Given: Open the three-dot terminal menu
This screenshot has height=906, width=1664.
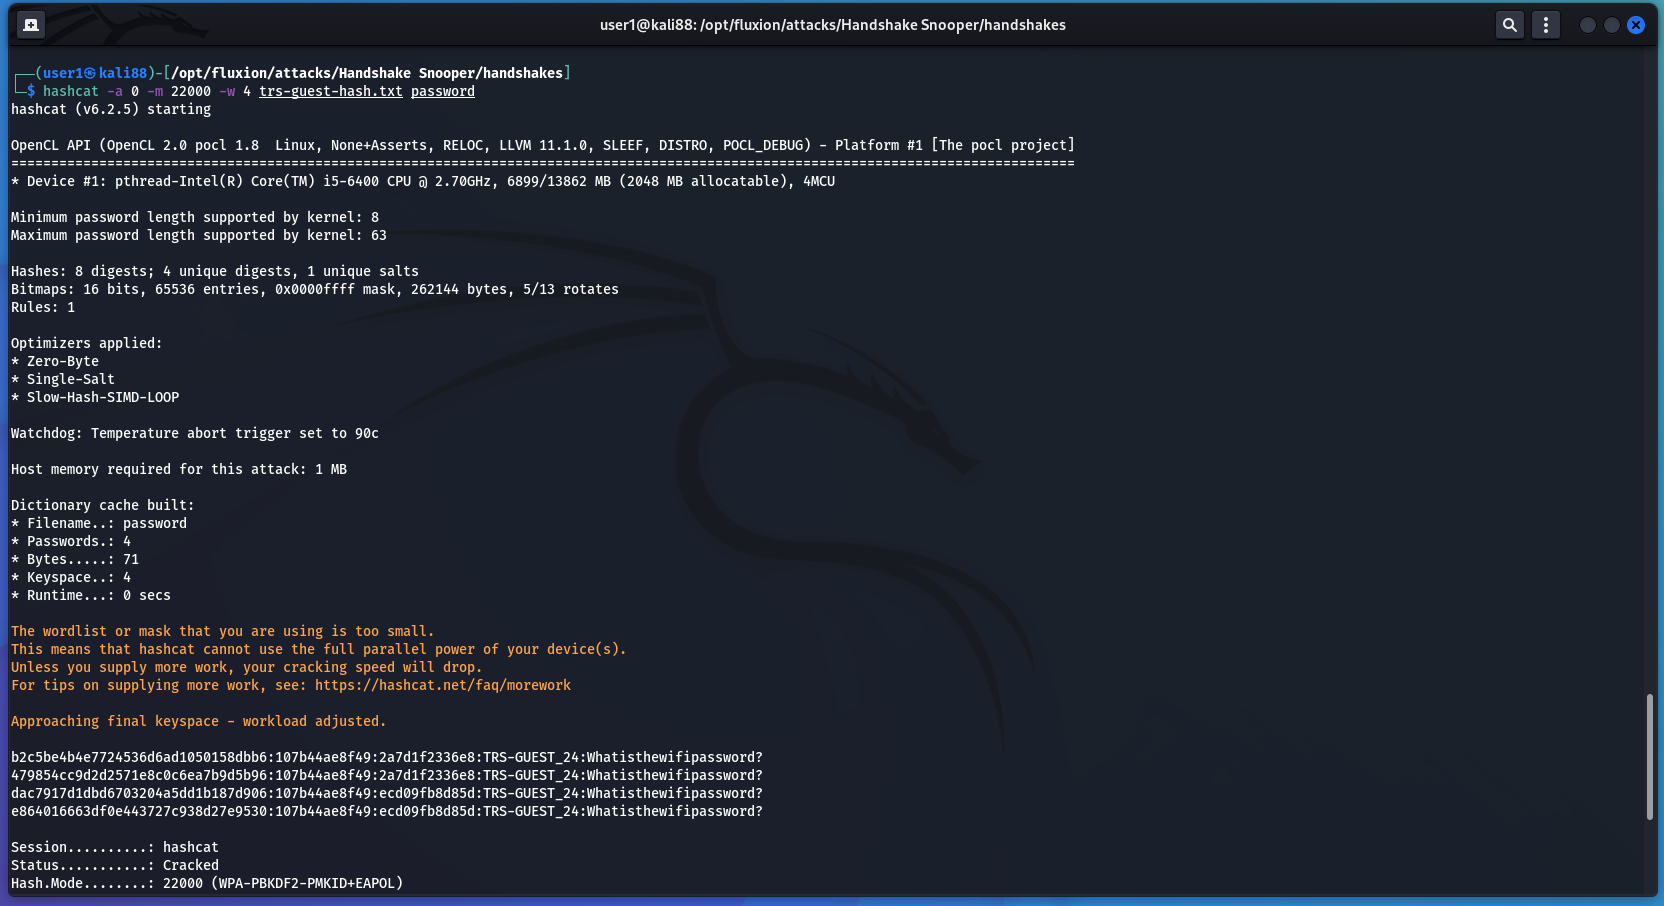Looking at the screenshot, I should tap(1546, 25).
